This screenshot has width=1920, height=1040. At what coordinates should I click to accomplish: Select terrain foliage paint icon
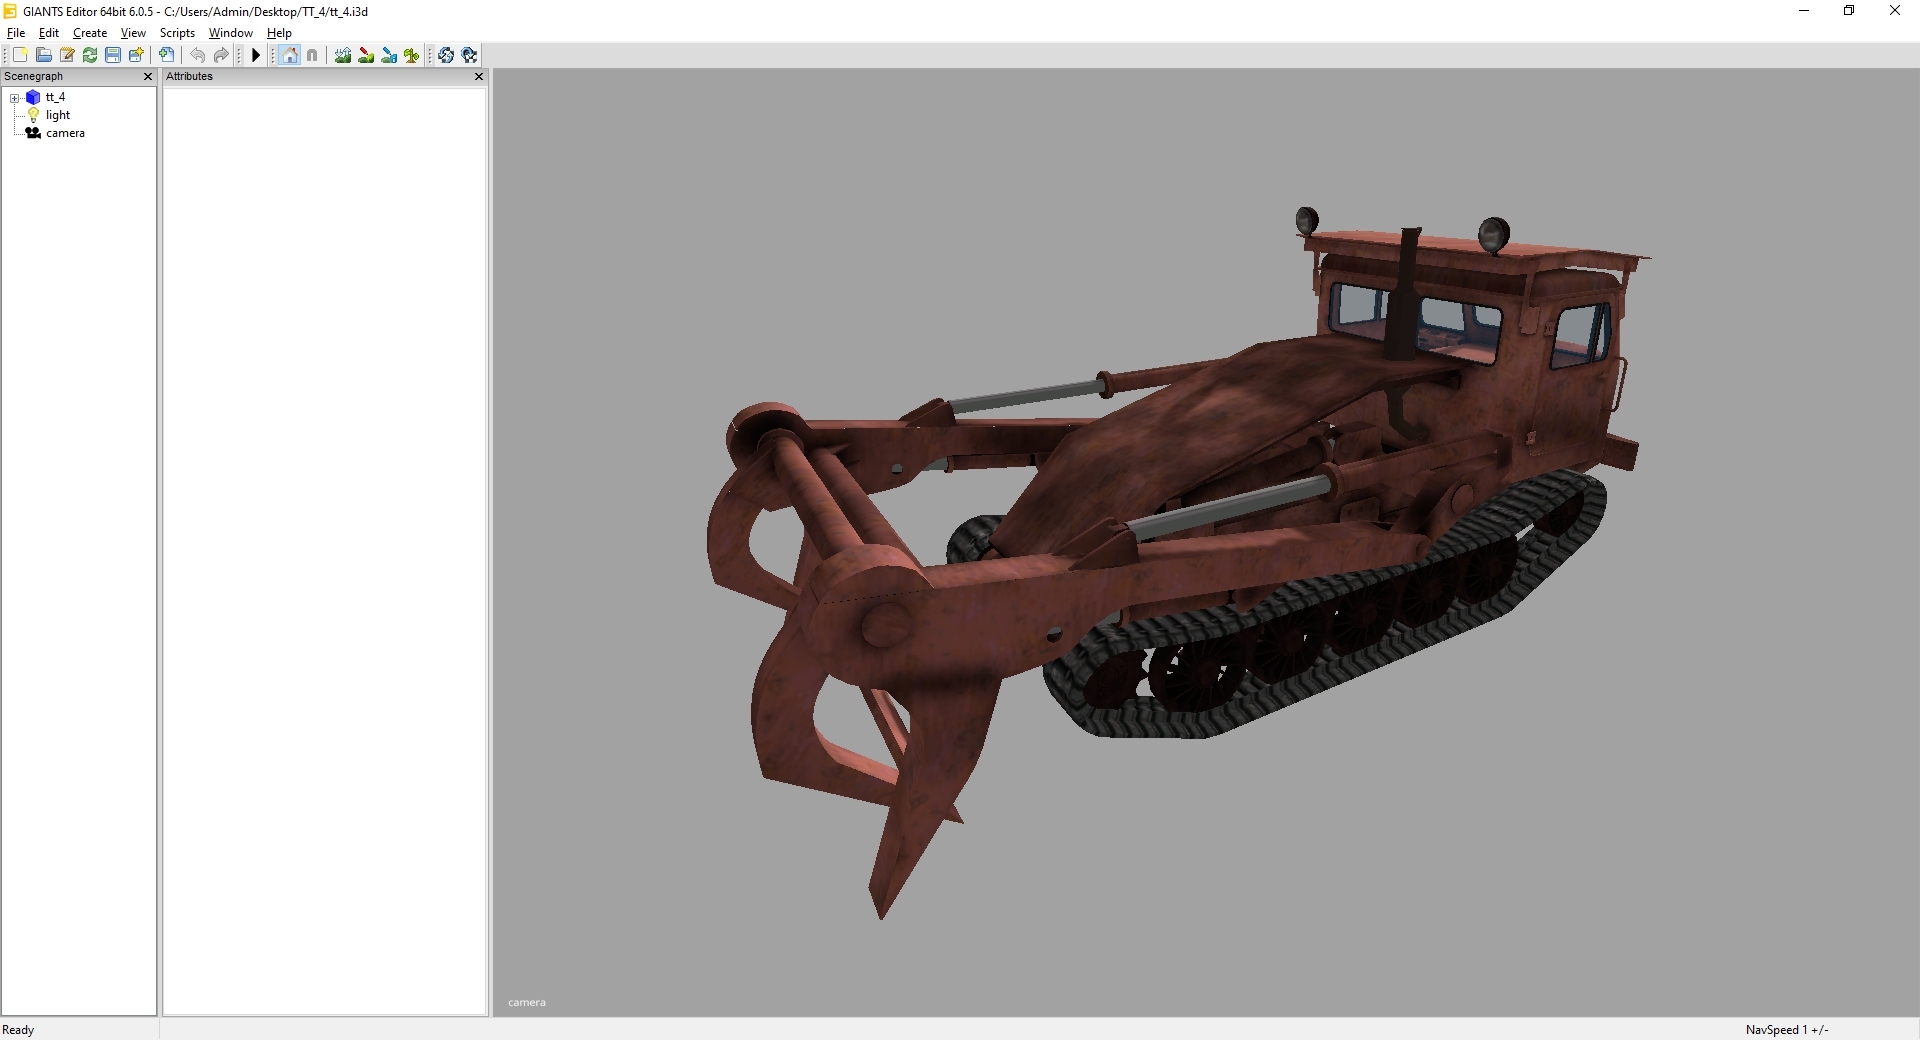tap(411, 55)
